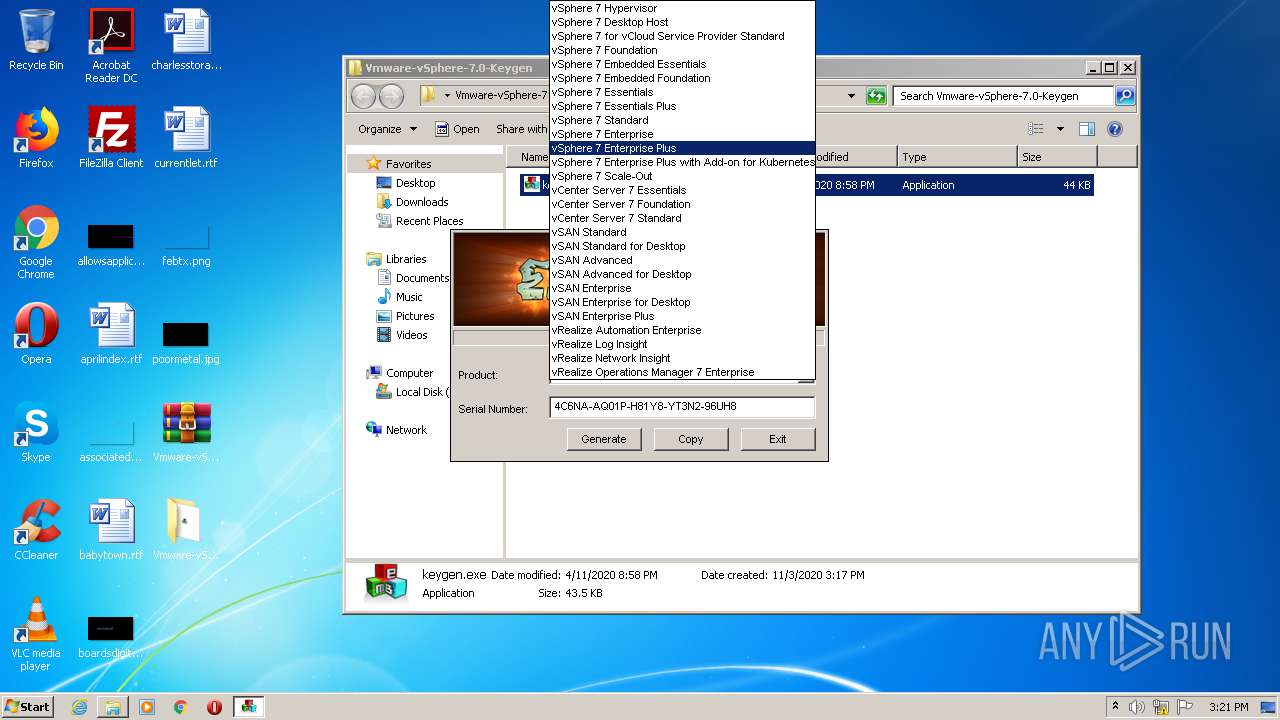The image size is (1280, 720).
Task: Click the Explorer search box
Action: click(x=1002, y=96)
